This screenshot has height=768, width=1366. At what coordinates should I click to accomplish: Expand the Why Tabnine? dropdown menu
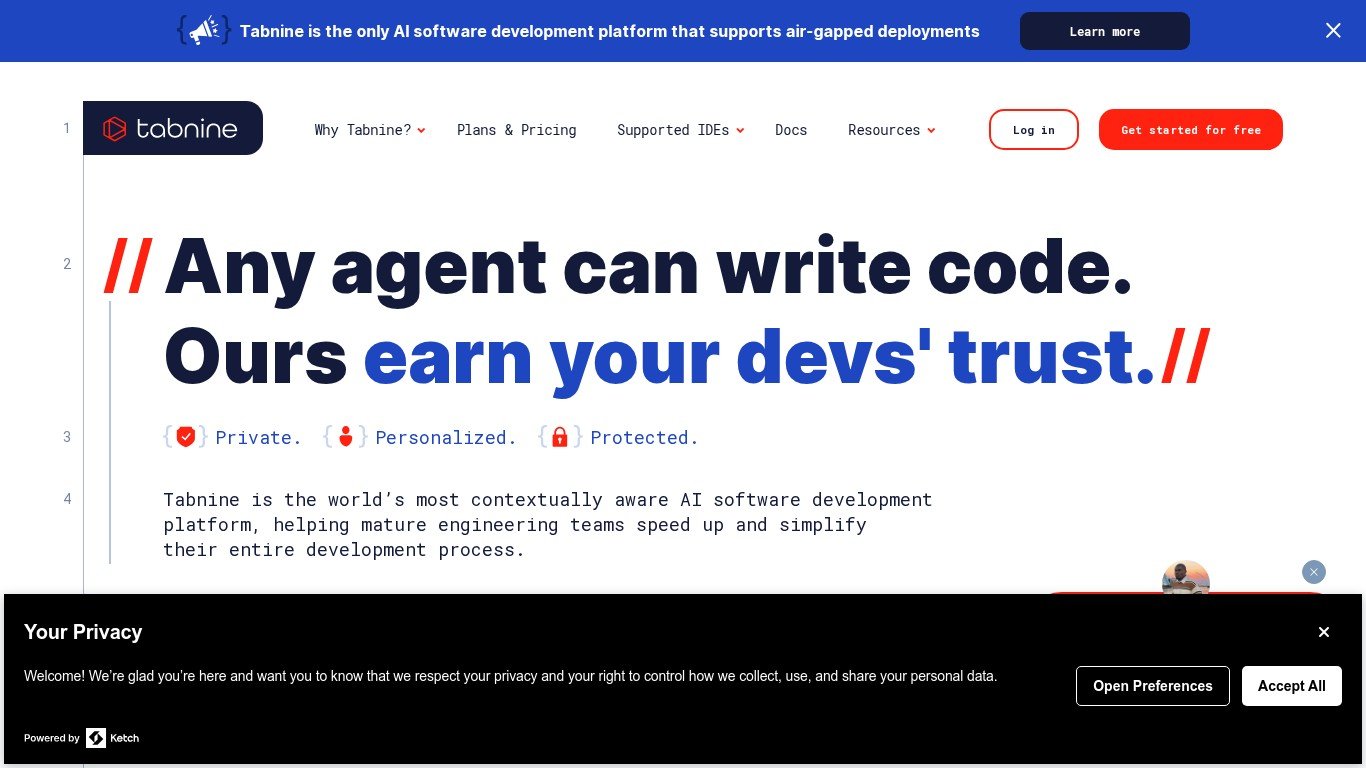[369, 130]
